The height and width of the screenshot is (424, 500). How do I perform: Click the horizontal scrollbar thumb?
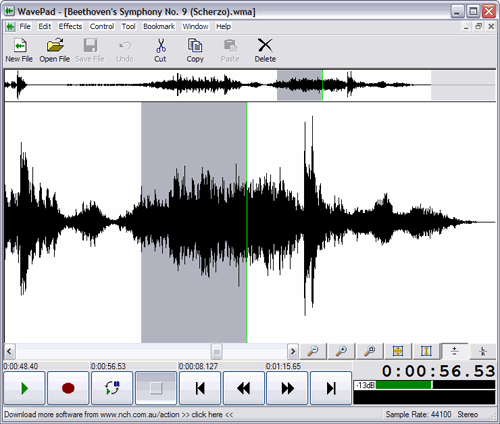(216, 351)
